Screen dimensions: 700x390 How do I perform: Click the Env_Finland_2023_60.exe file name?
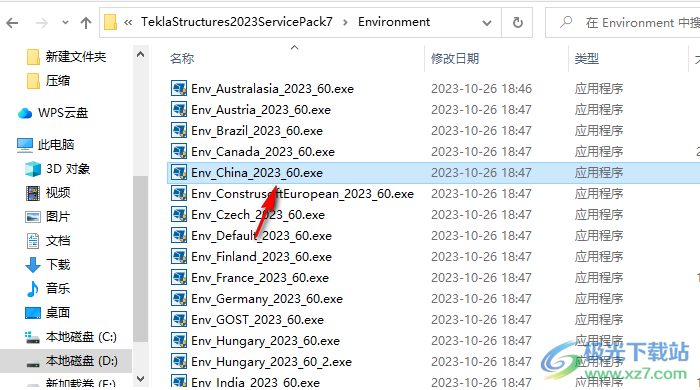(261, 257)
